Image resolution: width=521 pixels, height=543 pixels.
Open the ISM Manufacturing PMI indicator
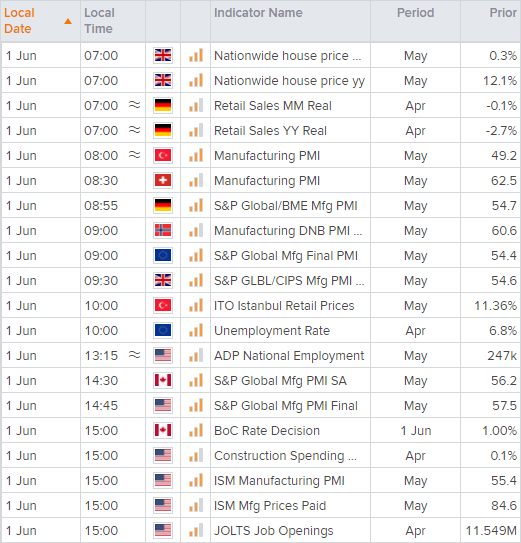point(279,481)
